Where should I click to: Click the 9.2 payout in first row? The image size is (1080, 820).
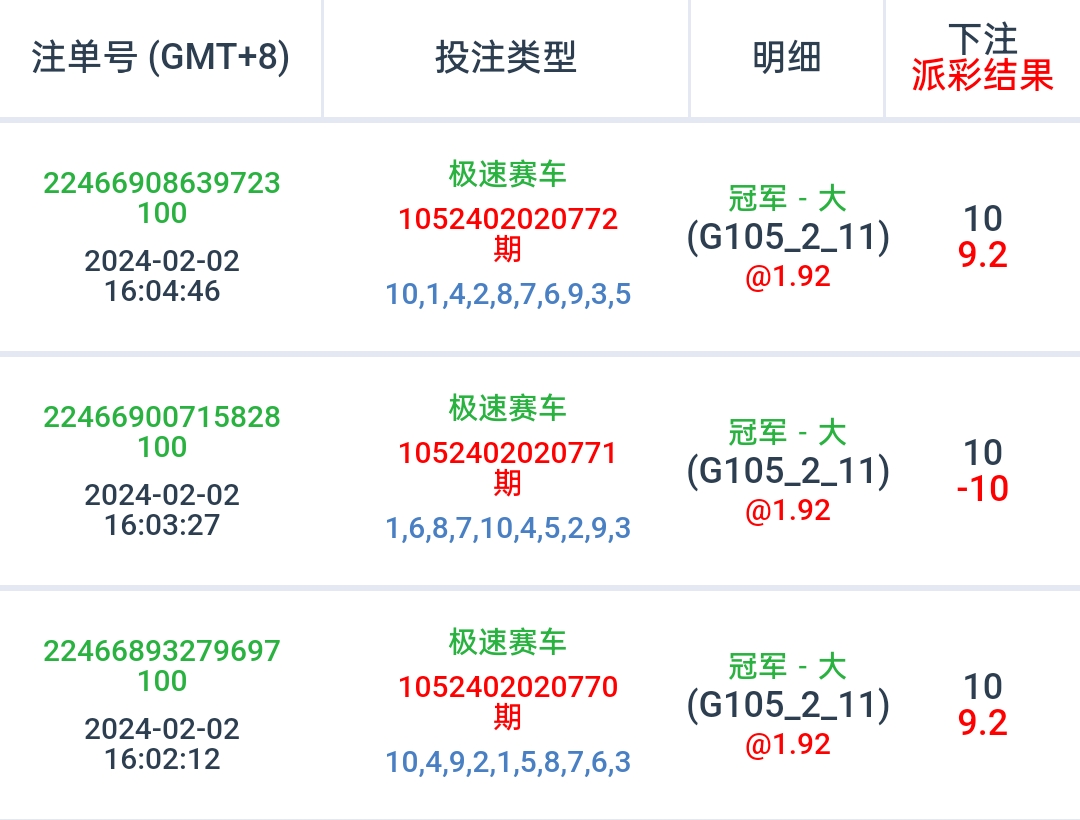982,255
